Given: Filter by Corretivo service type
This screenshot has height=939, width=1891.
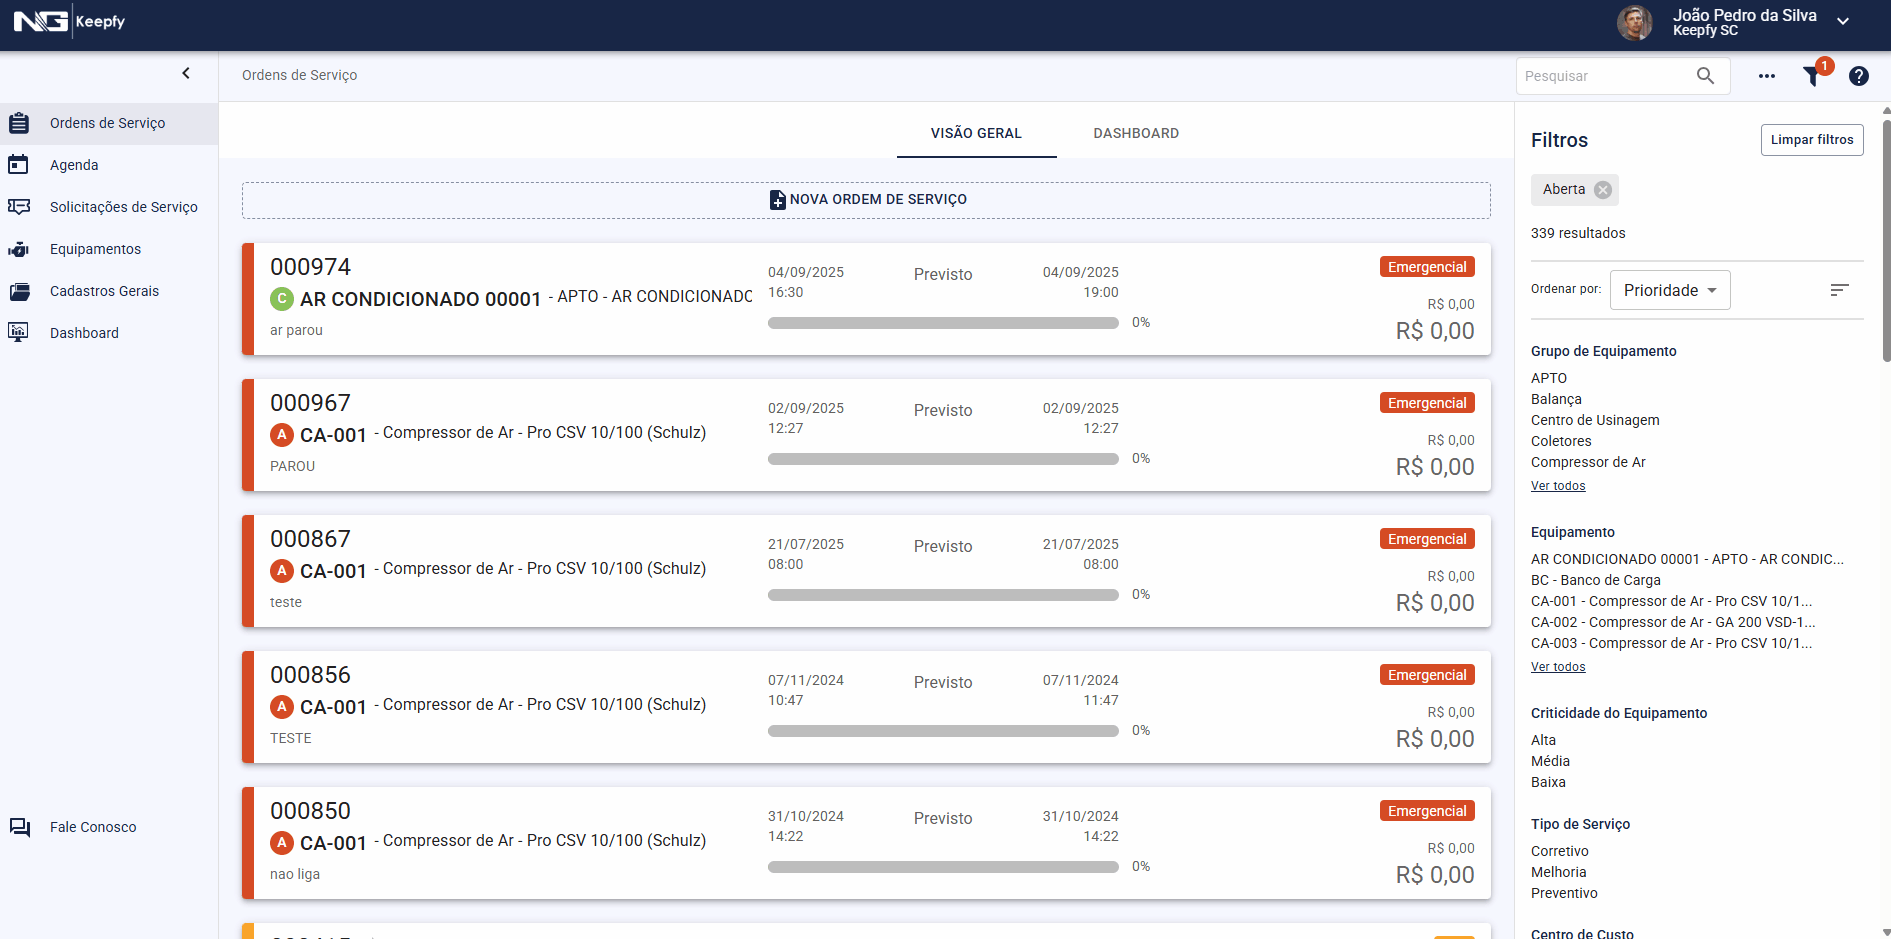Looking at the screenshot, I should (x=1559, y=851).
